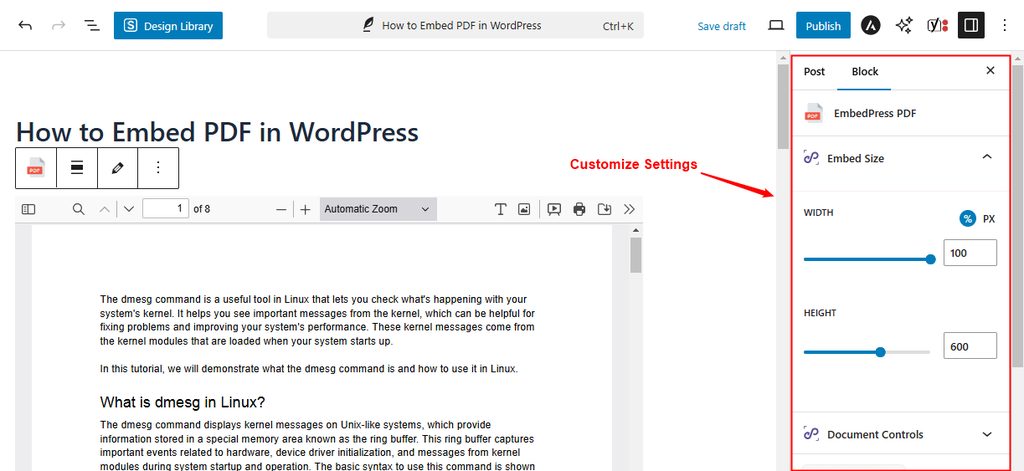Screen dimensions: 1024x471
Task: Open the AI sparkle assistant icon
Action: coord(904,25)
